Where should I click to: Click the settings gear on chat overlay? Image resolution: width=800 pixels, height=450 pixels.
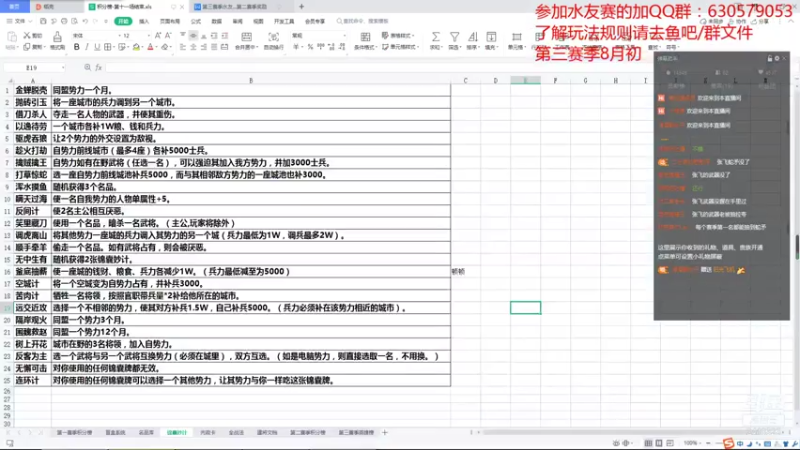point(777,59)
